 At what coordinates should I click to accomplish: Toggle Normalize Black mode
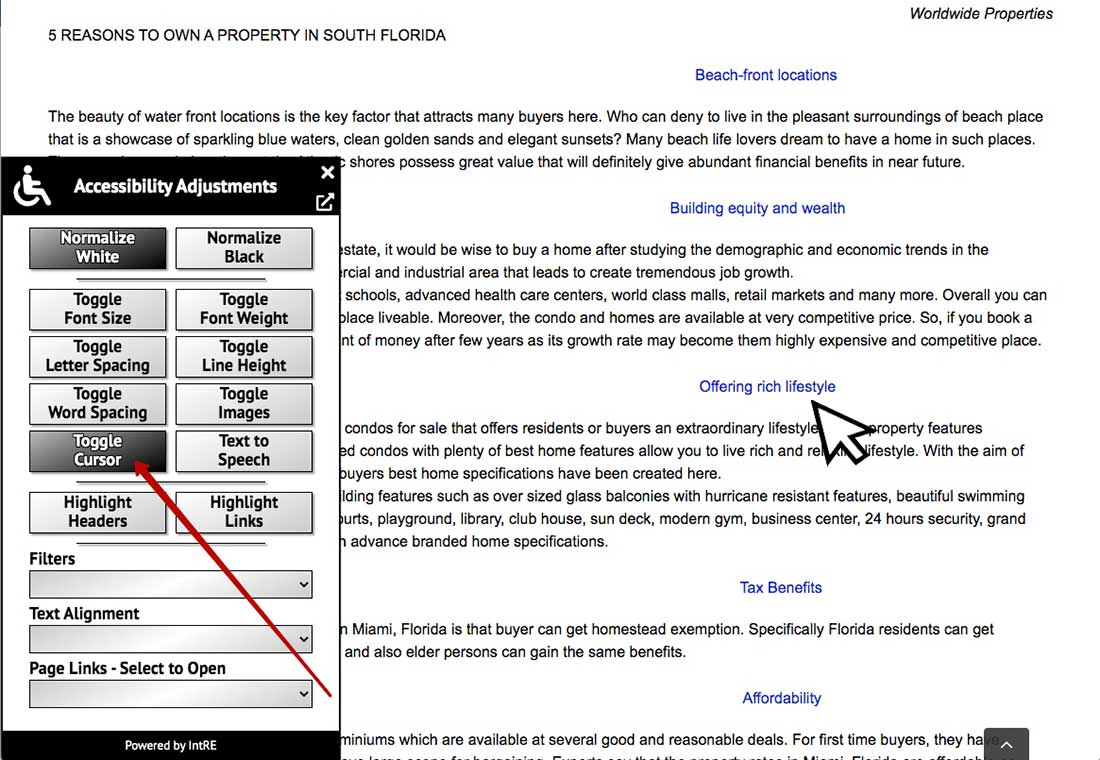(243, 248)
